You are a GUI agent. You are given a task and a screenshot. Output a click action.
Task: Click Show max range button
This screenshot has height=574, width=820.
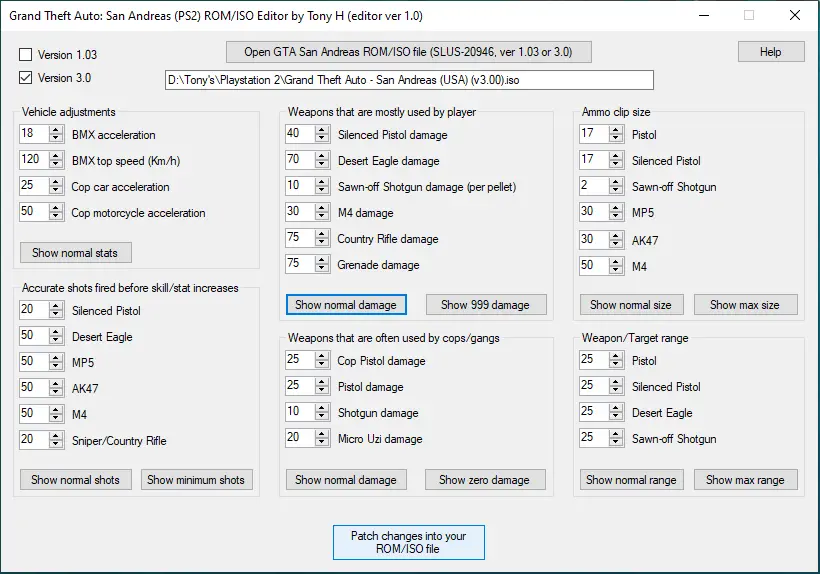[x=746, y=479]
